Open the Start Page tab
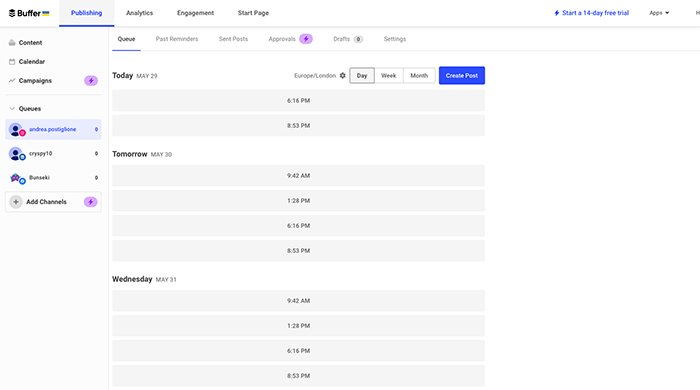This screenshot has height=390, width=700. (x=253, y=13)
